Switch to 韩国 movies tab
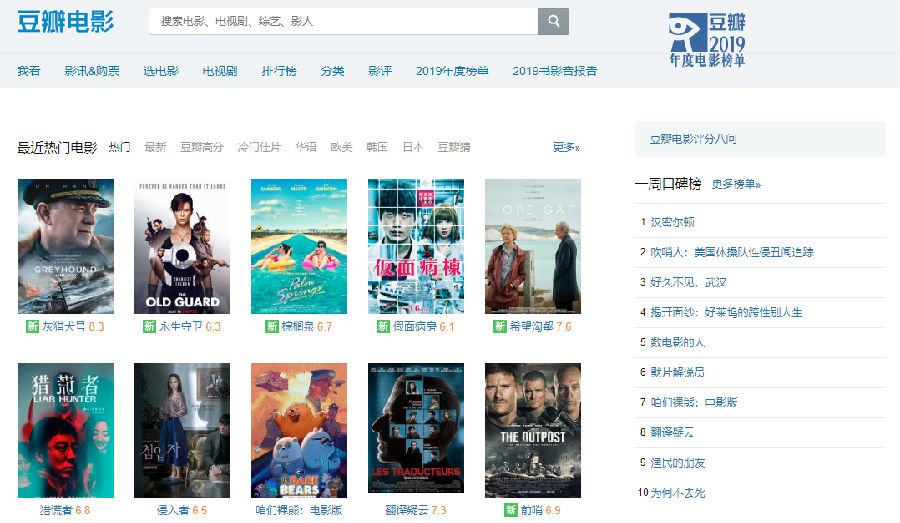Screen dimensions: 900x523 [x=377, y=147]
